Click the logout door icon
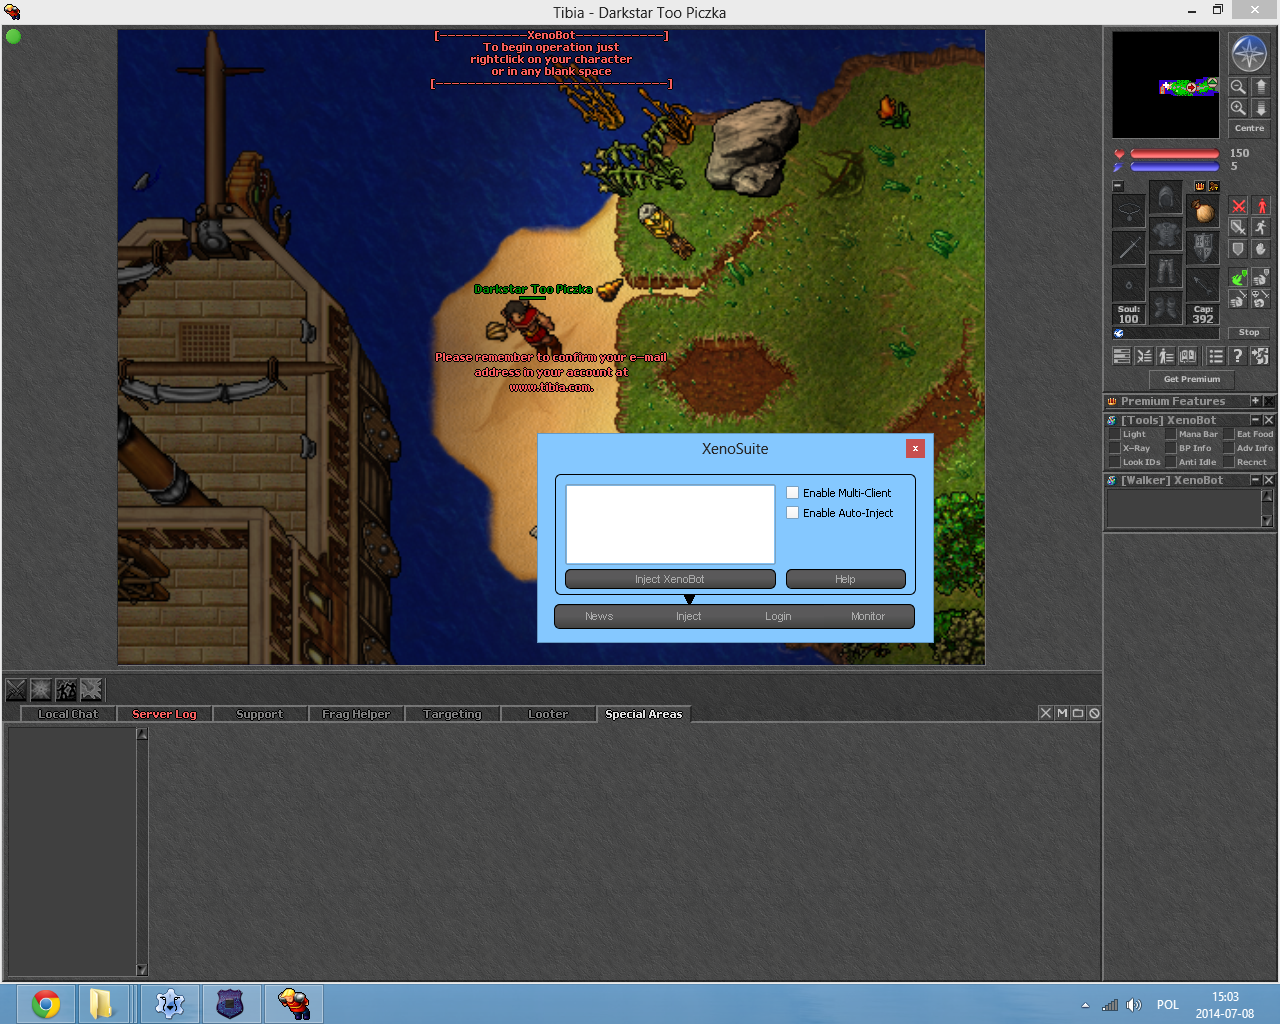 1260,356
